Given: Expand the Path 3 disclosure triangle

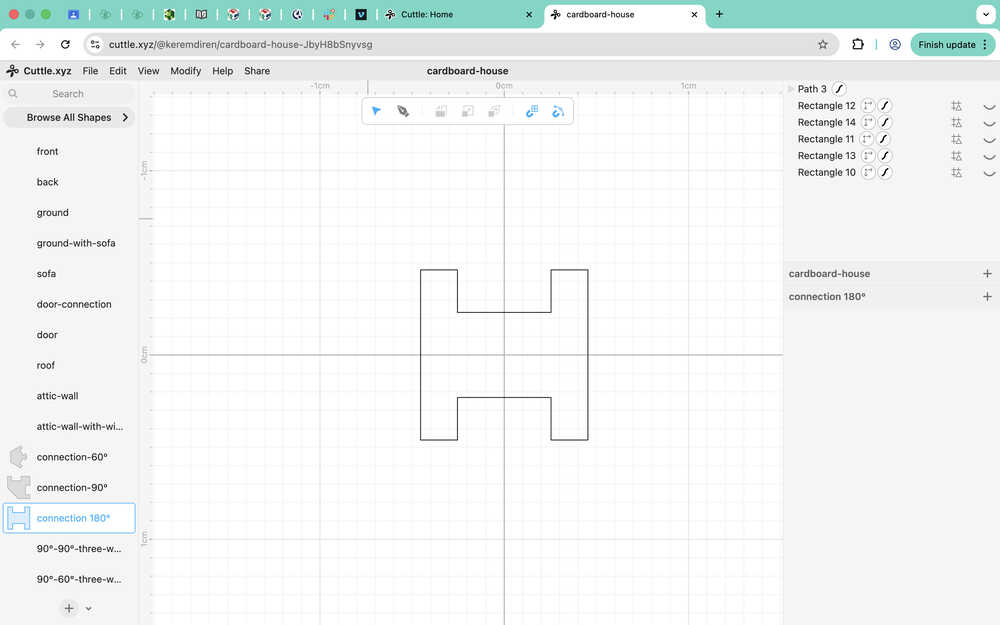Looking at the screenshot, I should 791,89.
